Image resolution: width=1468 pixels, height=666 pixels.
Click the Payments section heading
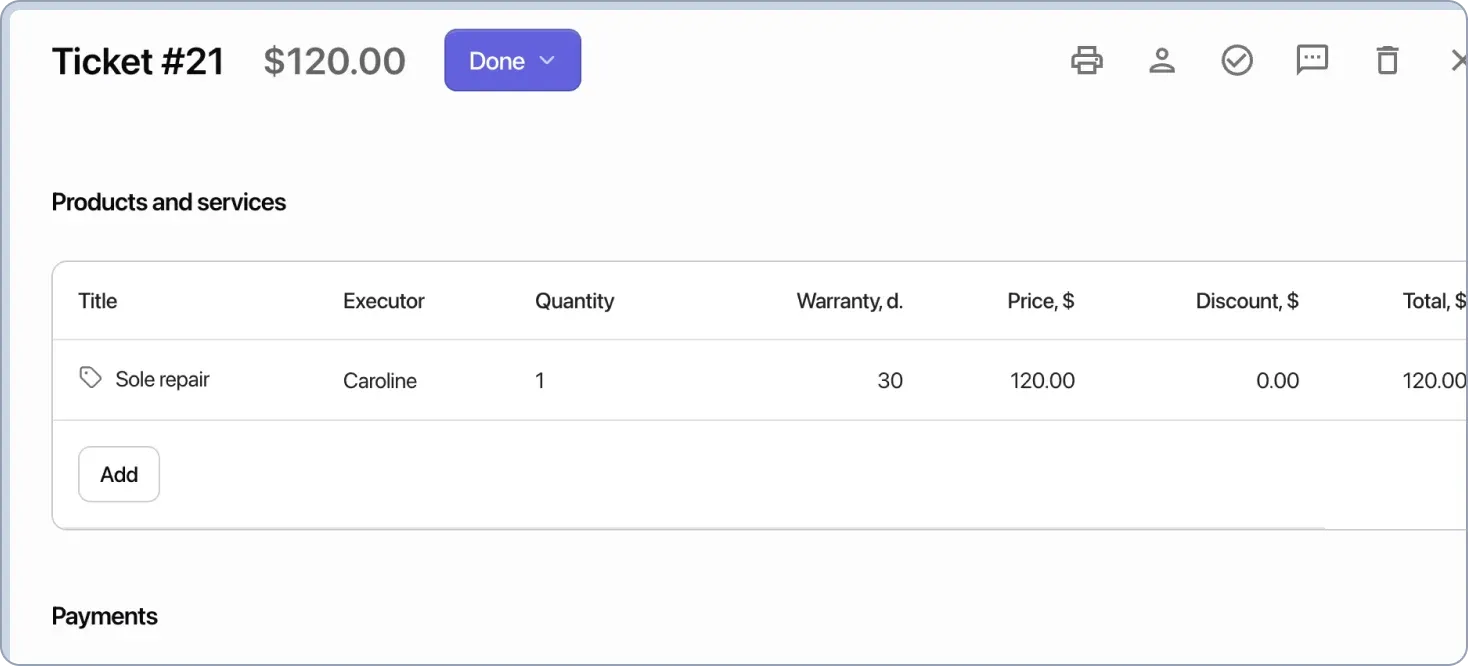point(104,616)
